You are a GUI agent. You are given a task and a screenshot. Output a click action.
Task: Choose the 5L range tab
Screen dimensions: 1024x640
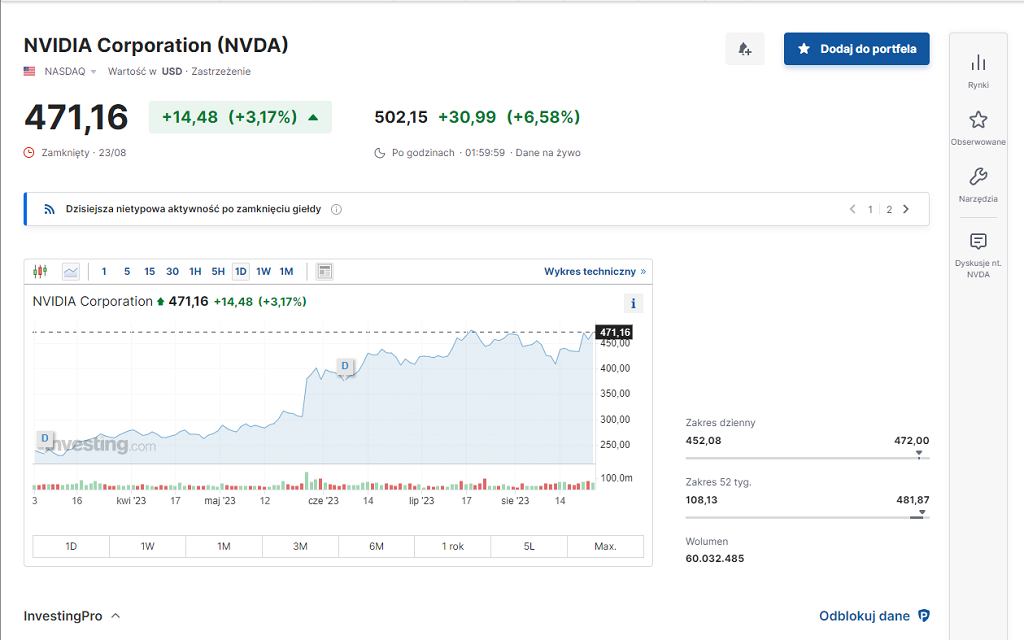click(x=529, y=546)
